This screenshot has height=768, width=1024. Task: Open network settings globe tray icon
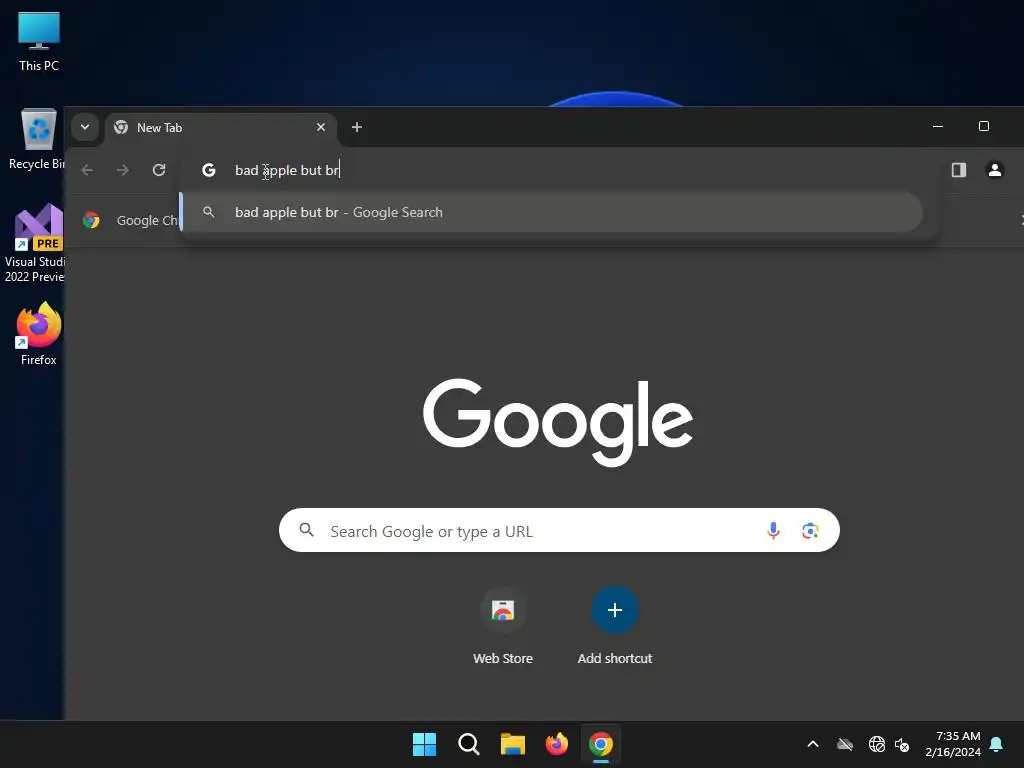pos(876,744)
